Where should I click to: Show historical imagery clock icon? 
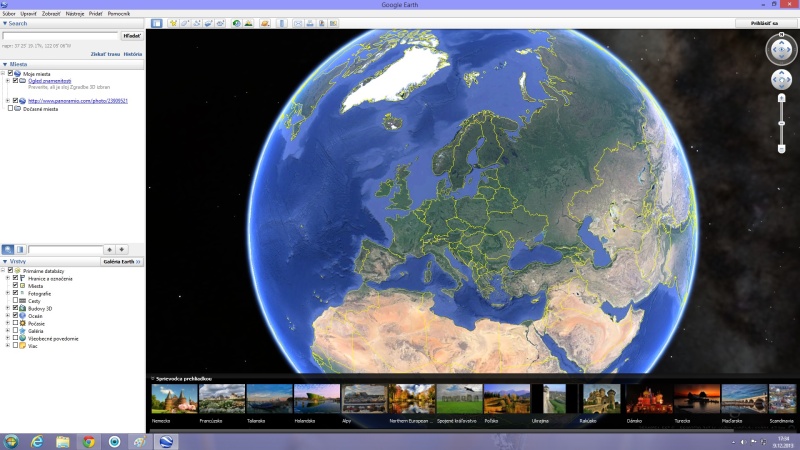click(x=236, y=23)
